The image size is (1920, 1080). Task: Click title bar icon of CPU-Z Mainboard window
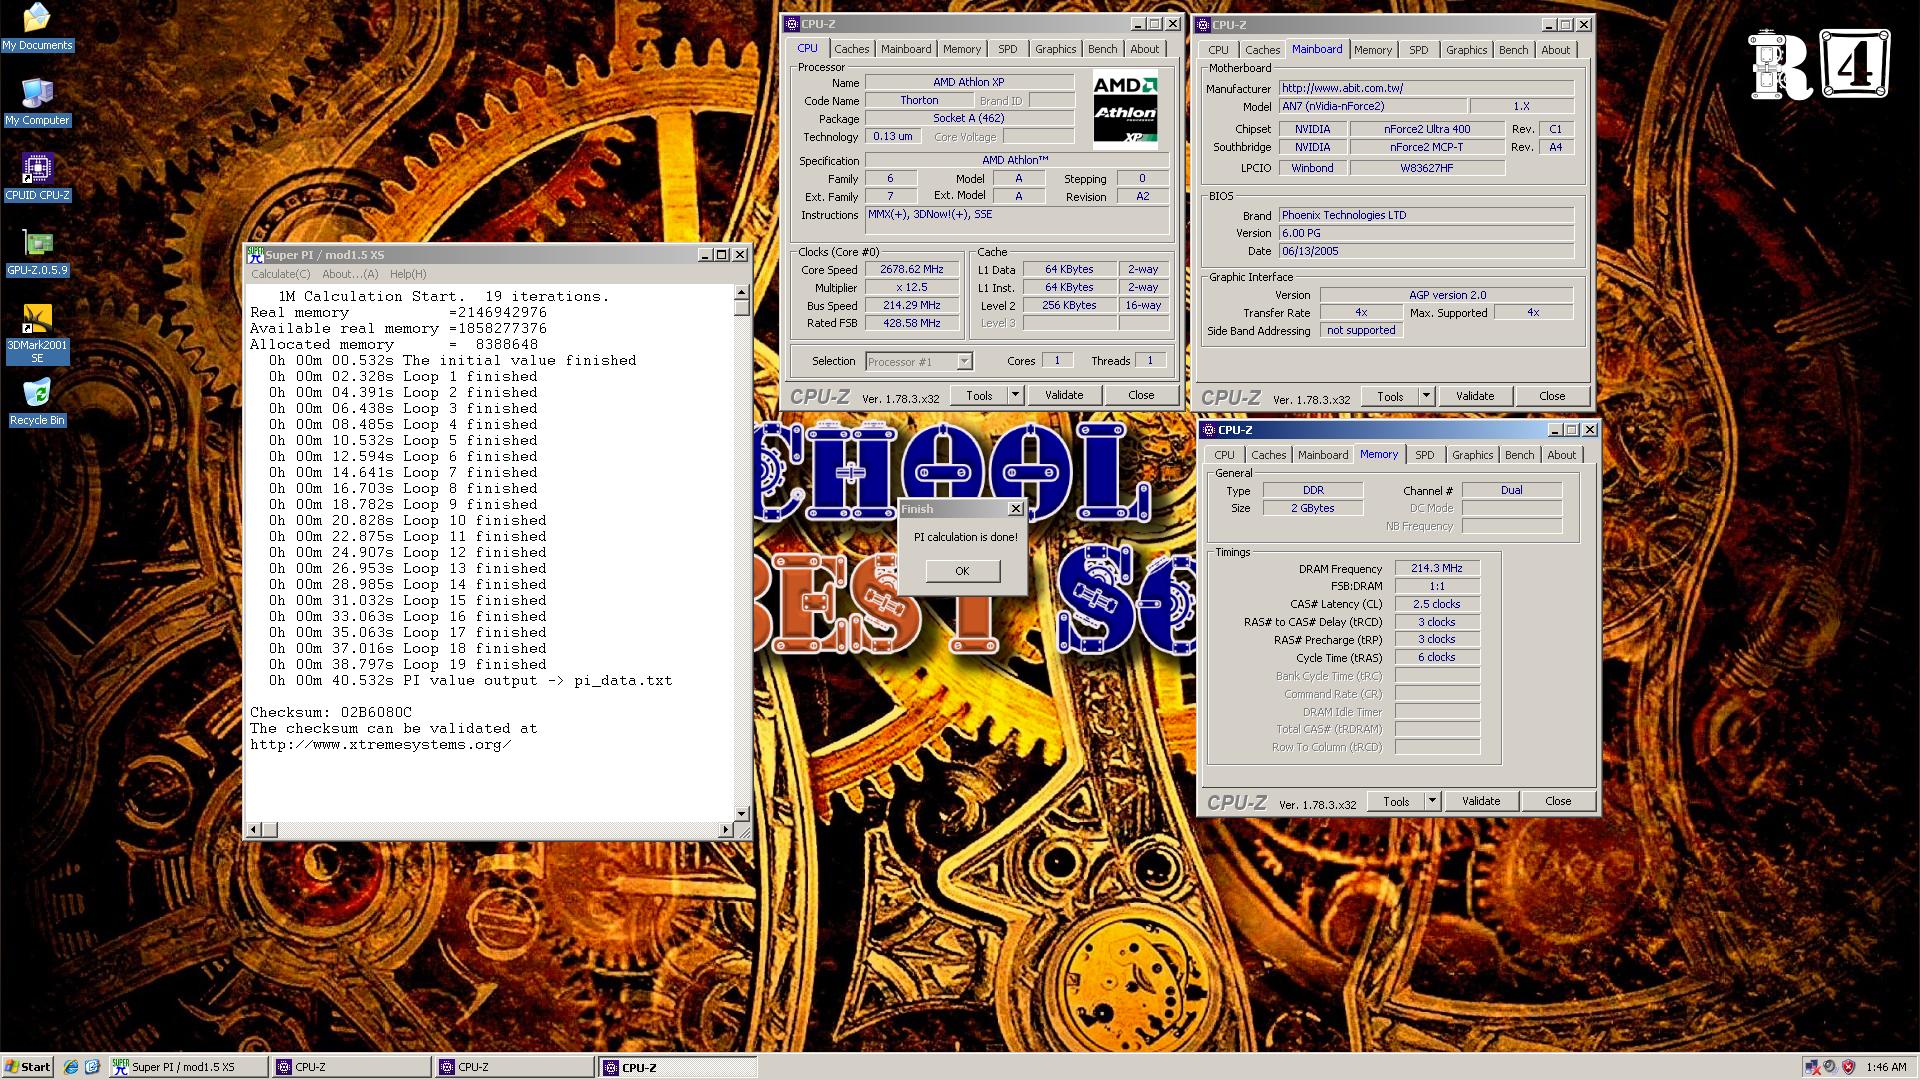click(1204, 25)
